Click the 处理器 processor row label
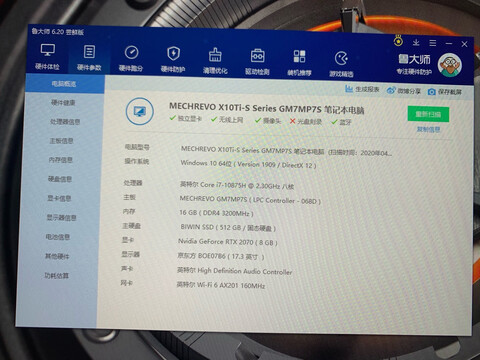480x360 pixels. click(133, 183)
